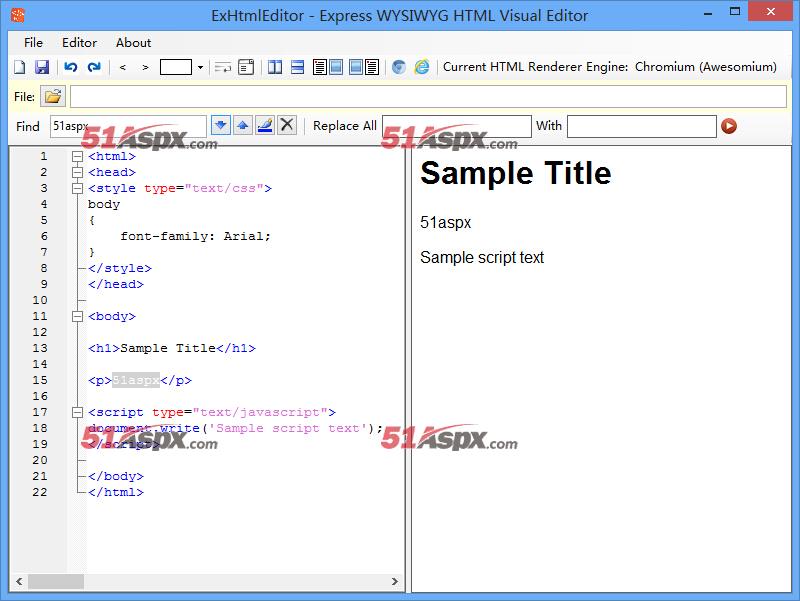Click the editor horizontal scrollbar thumb
Viewport: 800px width, 601px height.
tap(56, 581)
